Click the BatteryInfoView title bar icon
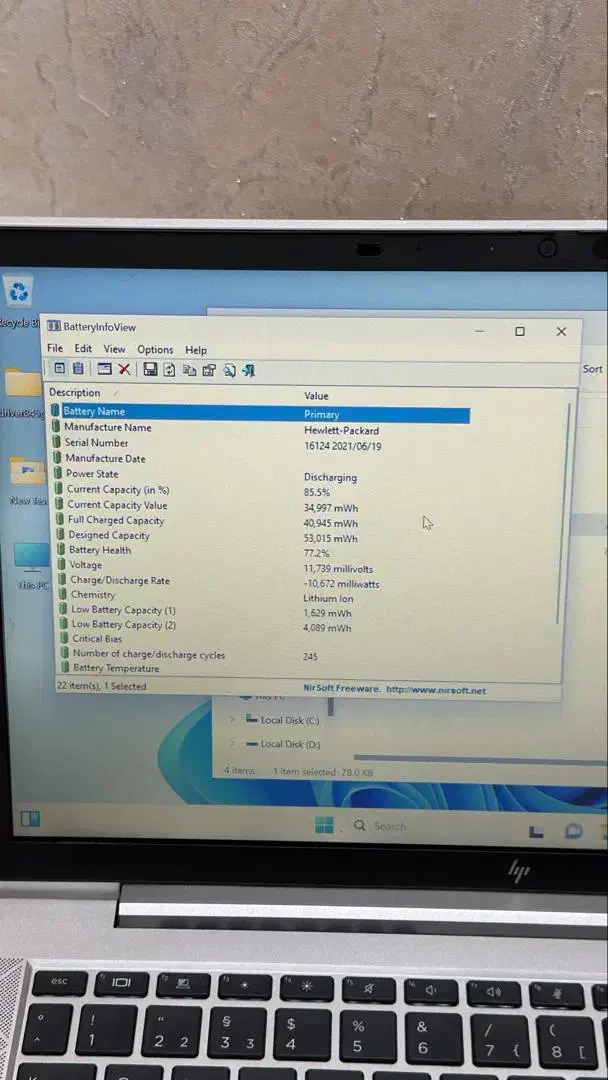608x1080 pixels. tap(54, 326)
